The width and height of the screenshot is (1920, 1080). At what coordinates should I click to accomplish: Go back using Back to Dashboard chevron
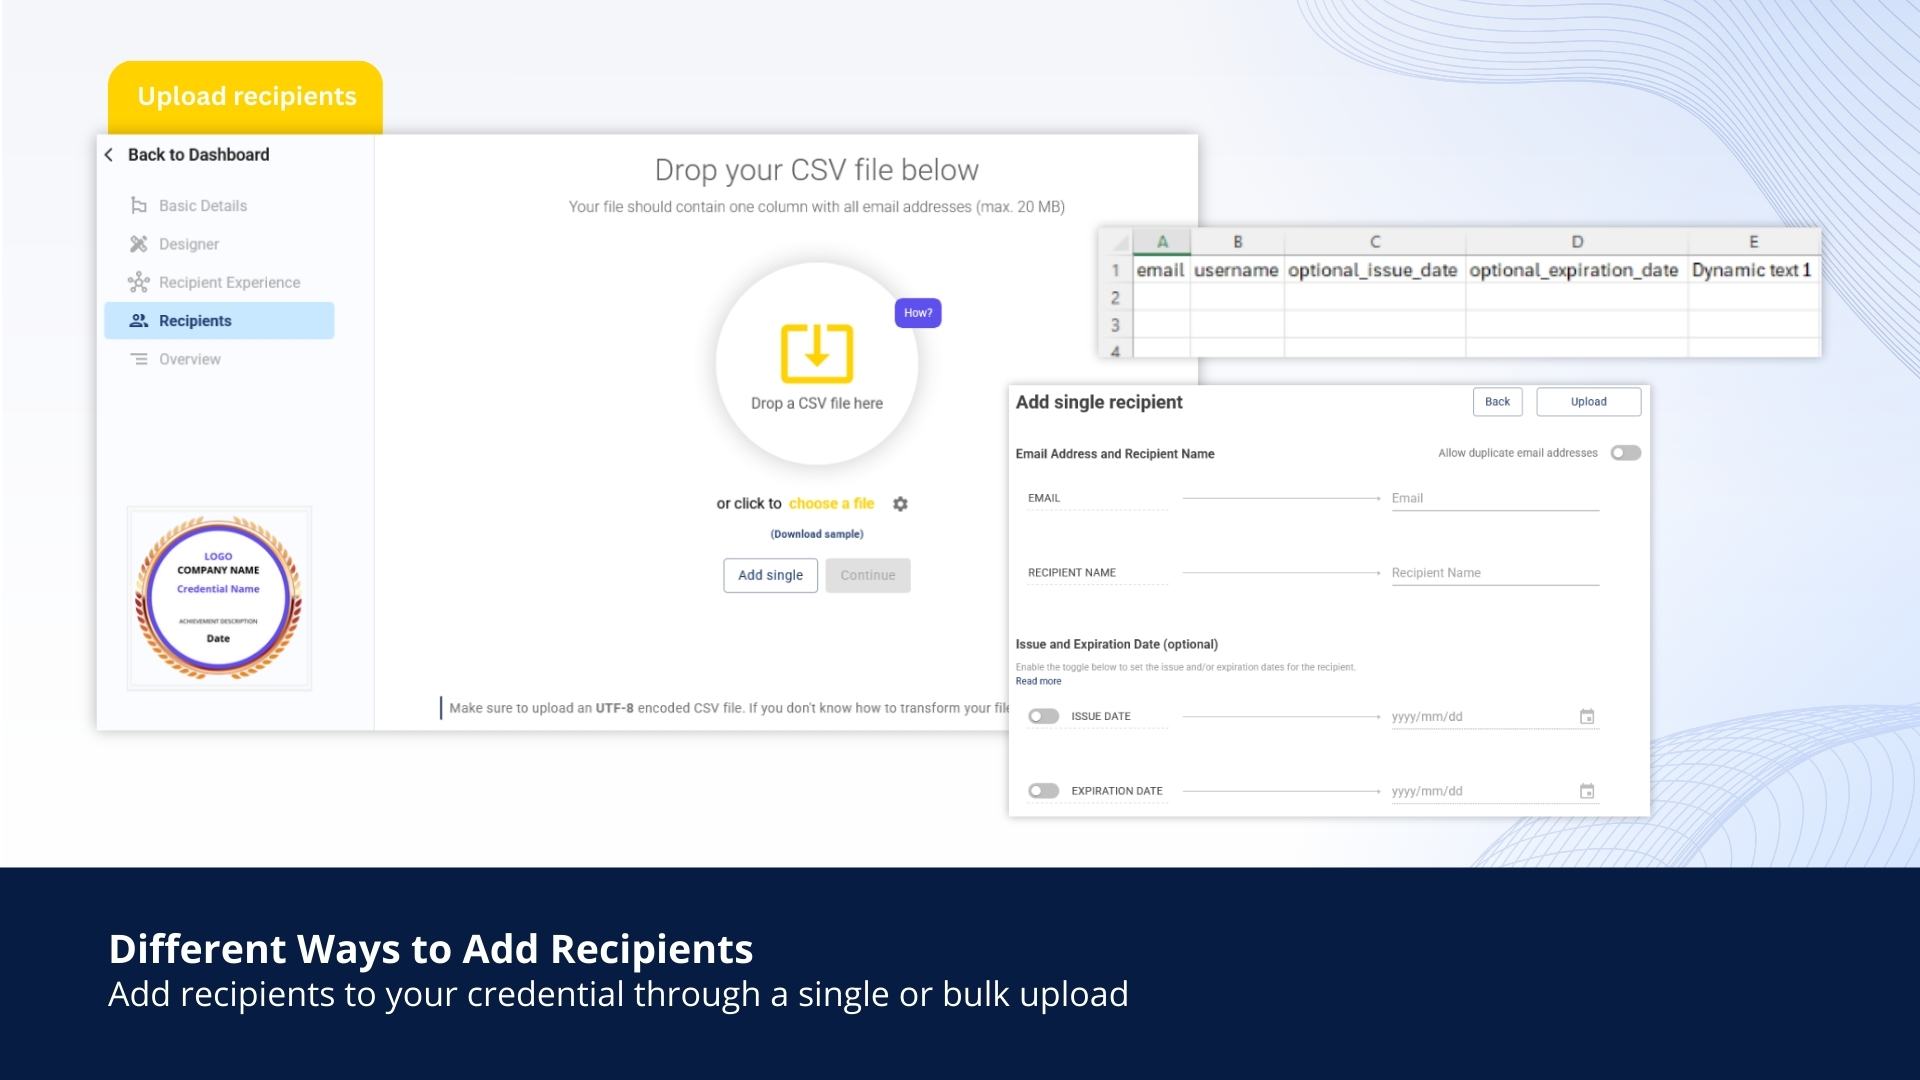tap(109, 155)
